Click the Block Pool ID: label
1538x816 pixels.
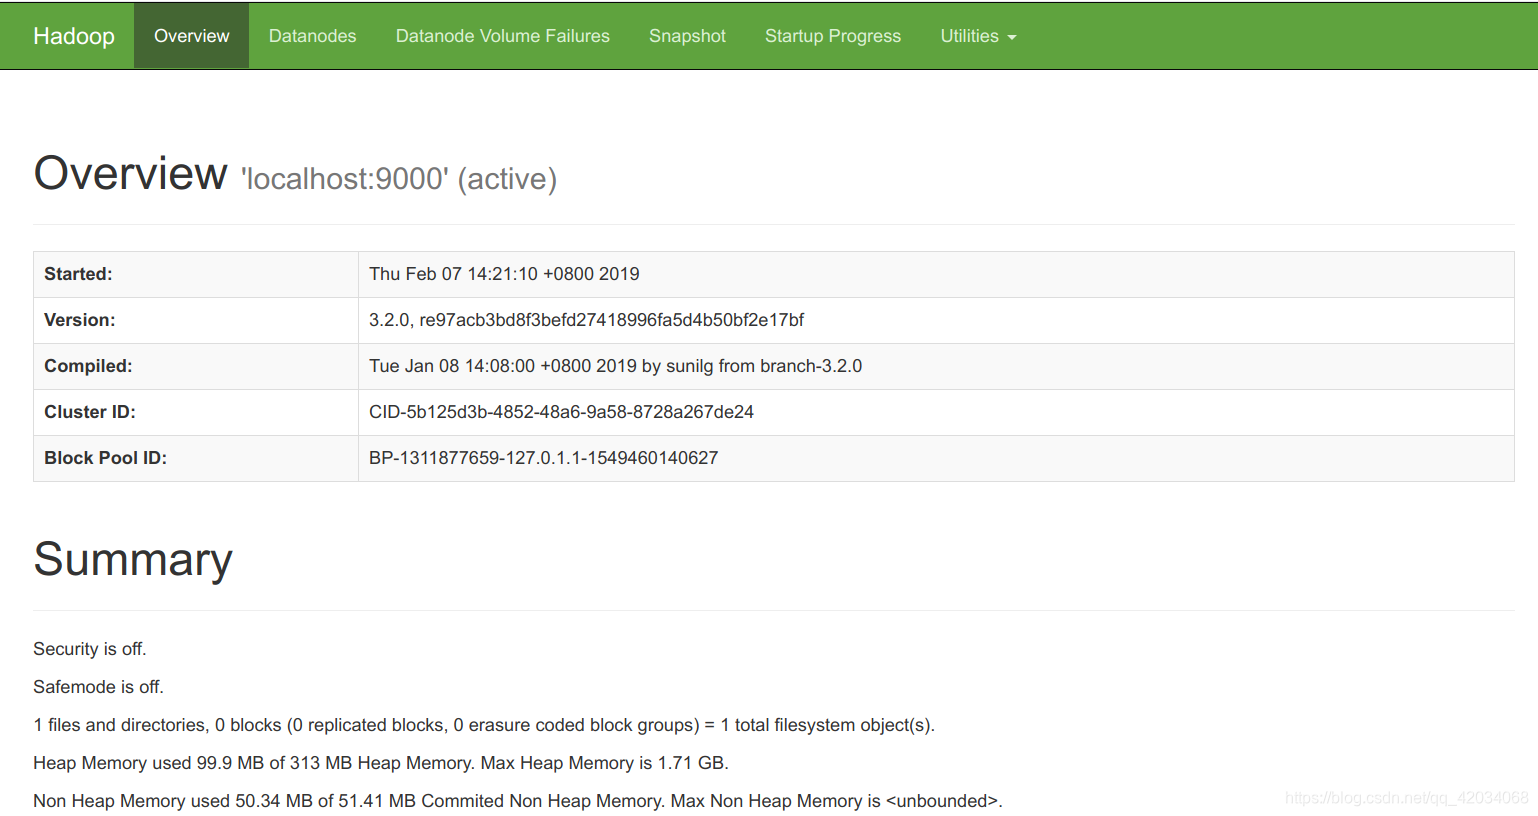pos(105,458)
